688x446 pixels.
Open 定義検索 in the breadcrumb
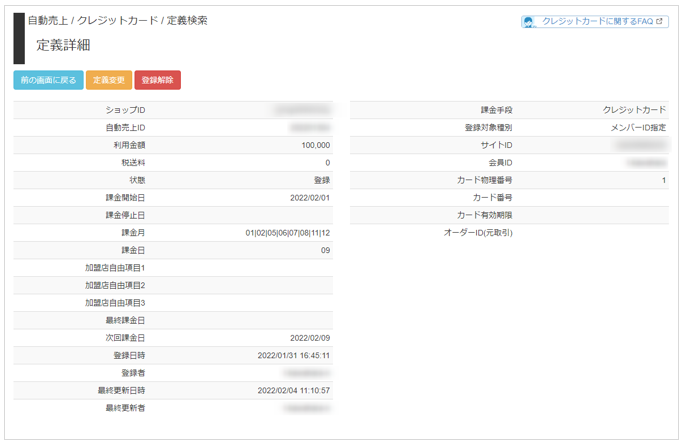coord(187,21)
